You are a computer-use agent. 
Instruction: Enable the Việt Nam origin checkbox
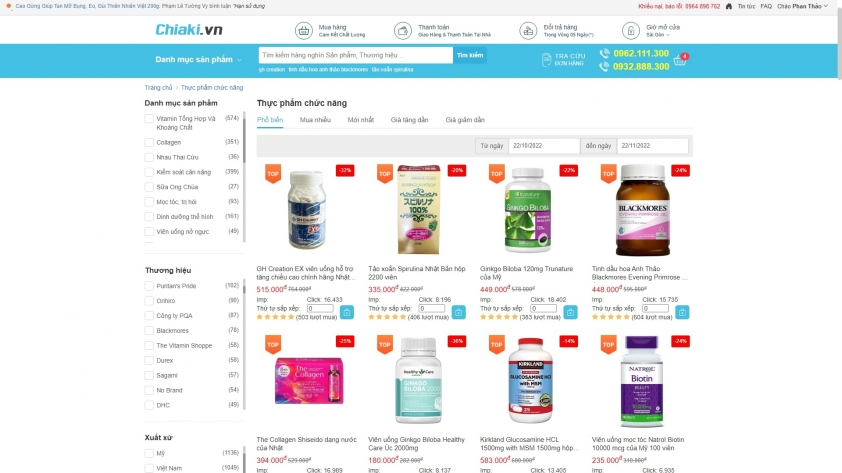(x=149, y=468)
